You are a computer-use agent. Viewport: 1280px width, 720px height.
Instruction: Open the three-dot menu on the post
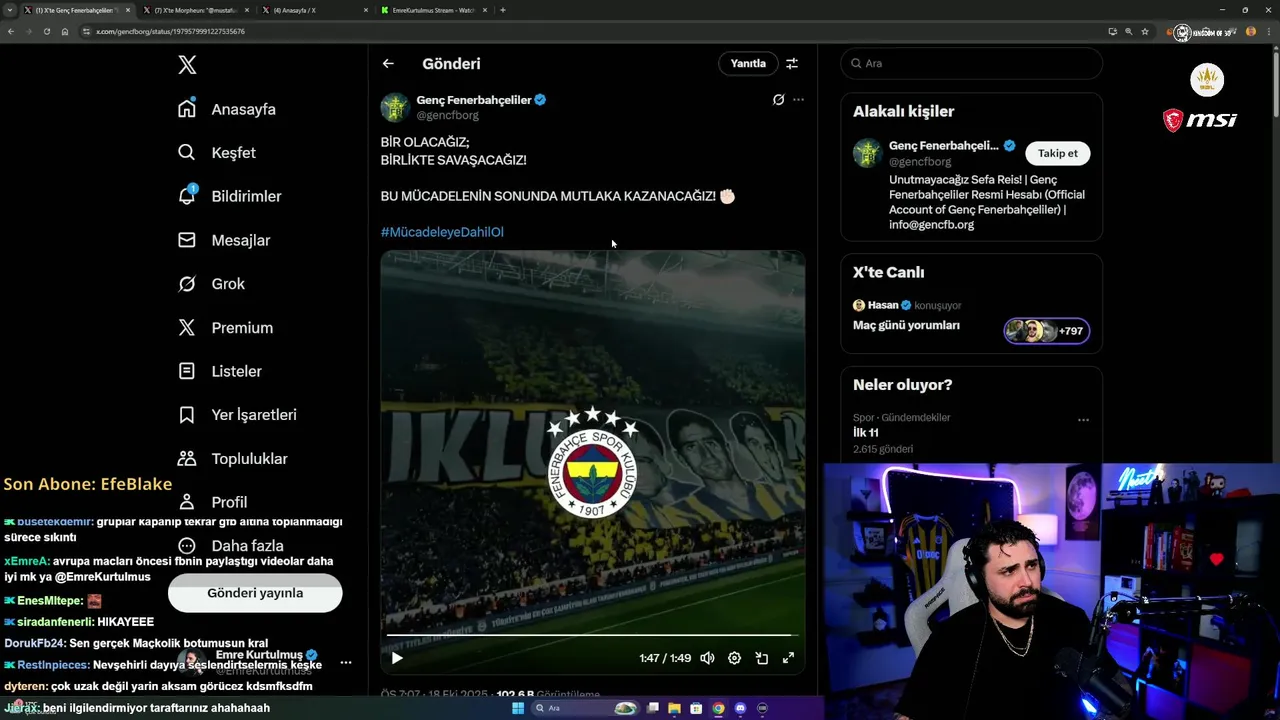(798, 100)
